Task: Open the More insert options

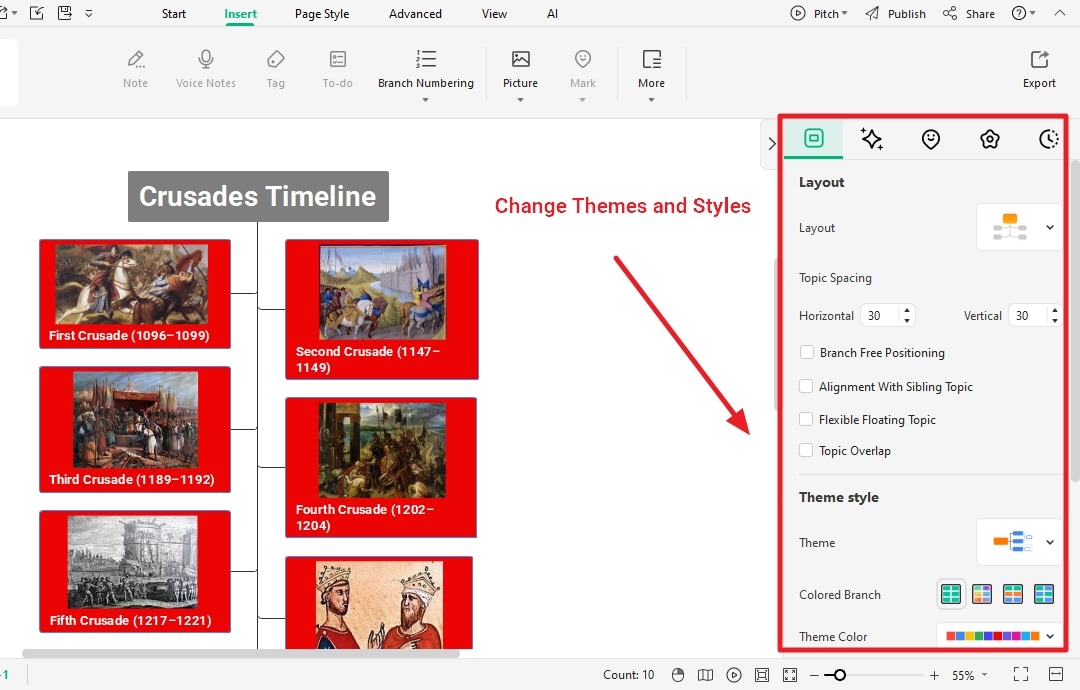Action: coord(651,75)
